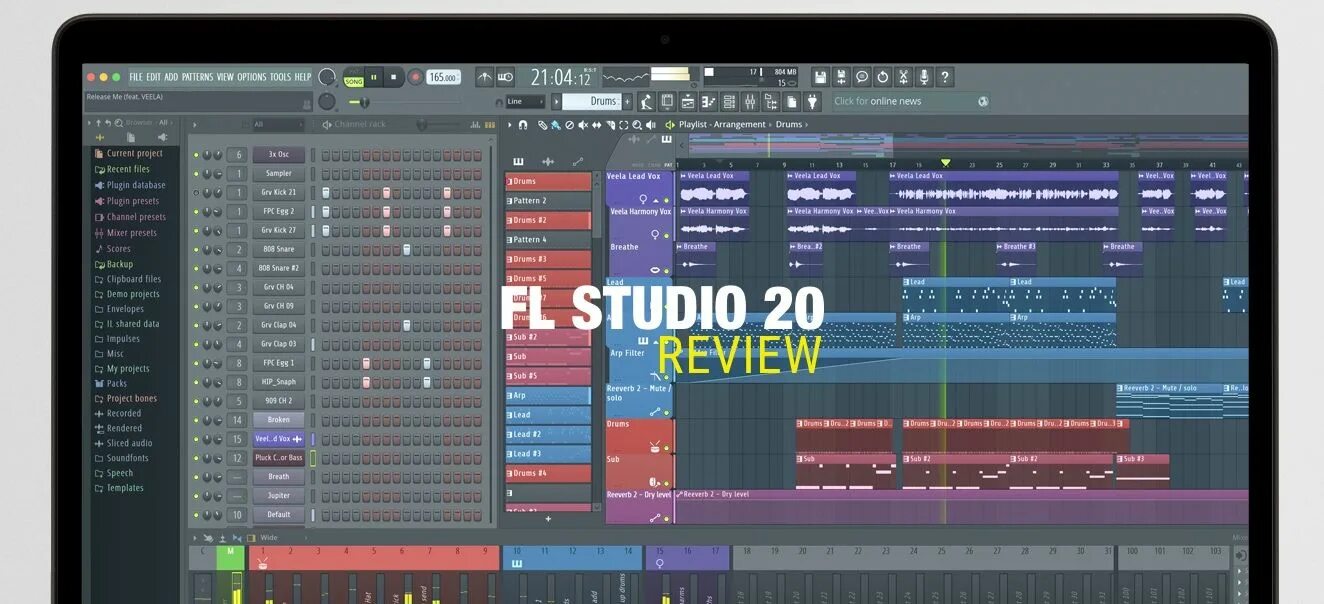Open the ADD menu
Screen dimensions: 1324x604
[171, 77]
